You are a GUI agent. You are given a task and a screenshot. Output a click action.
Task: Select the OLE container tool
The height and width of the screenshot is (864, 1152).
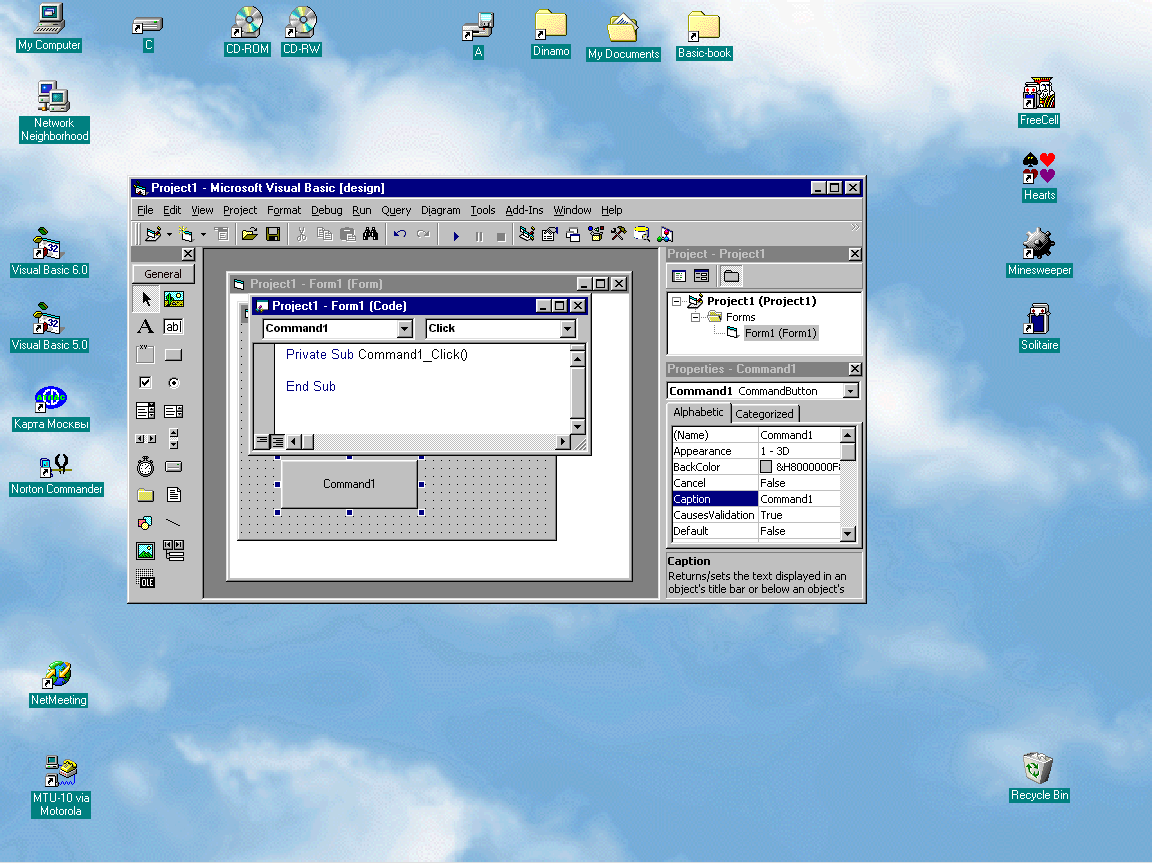[145, 579]
